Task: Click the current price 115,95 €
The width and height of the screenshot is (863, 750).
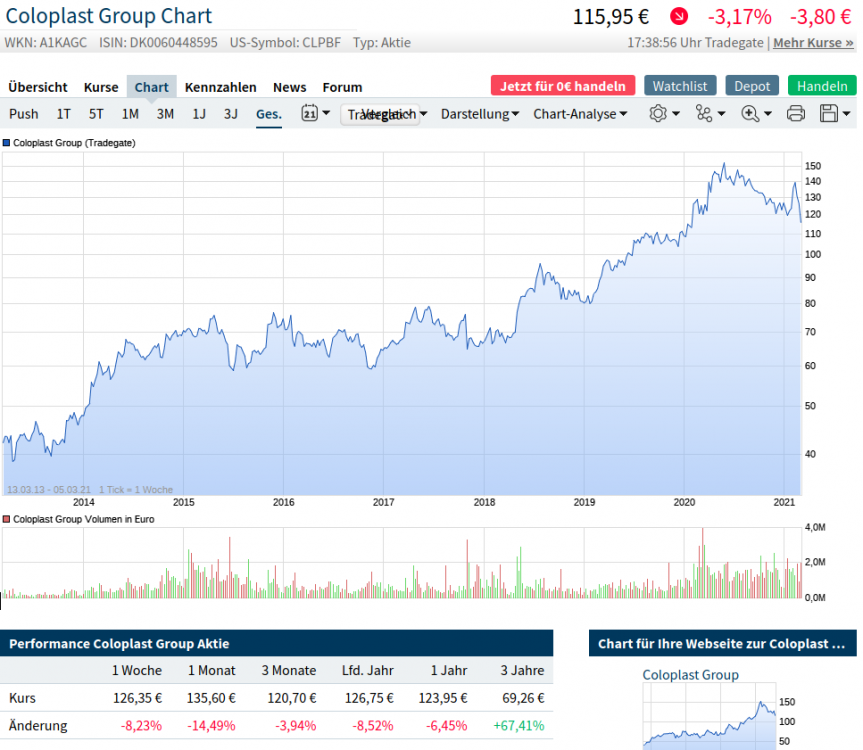Action: coord(611,17)
